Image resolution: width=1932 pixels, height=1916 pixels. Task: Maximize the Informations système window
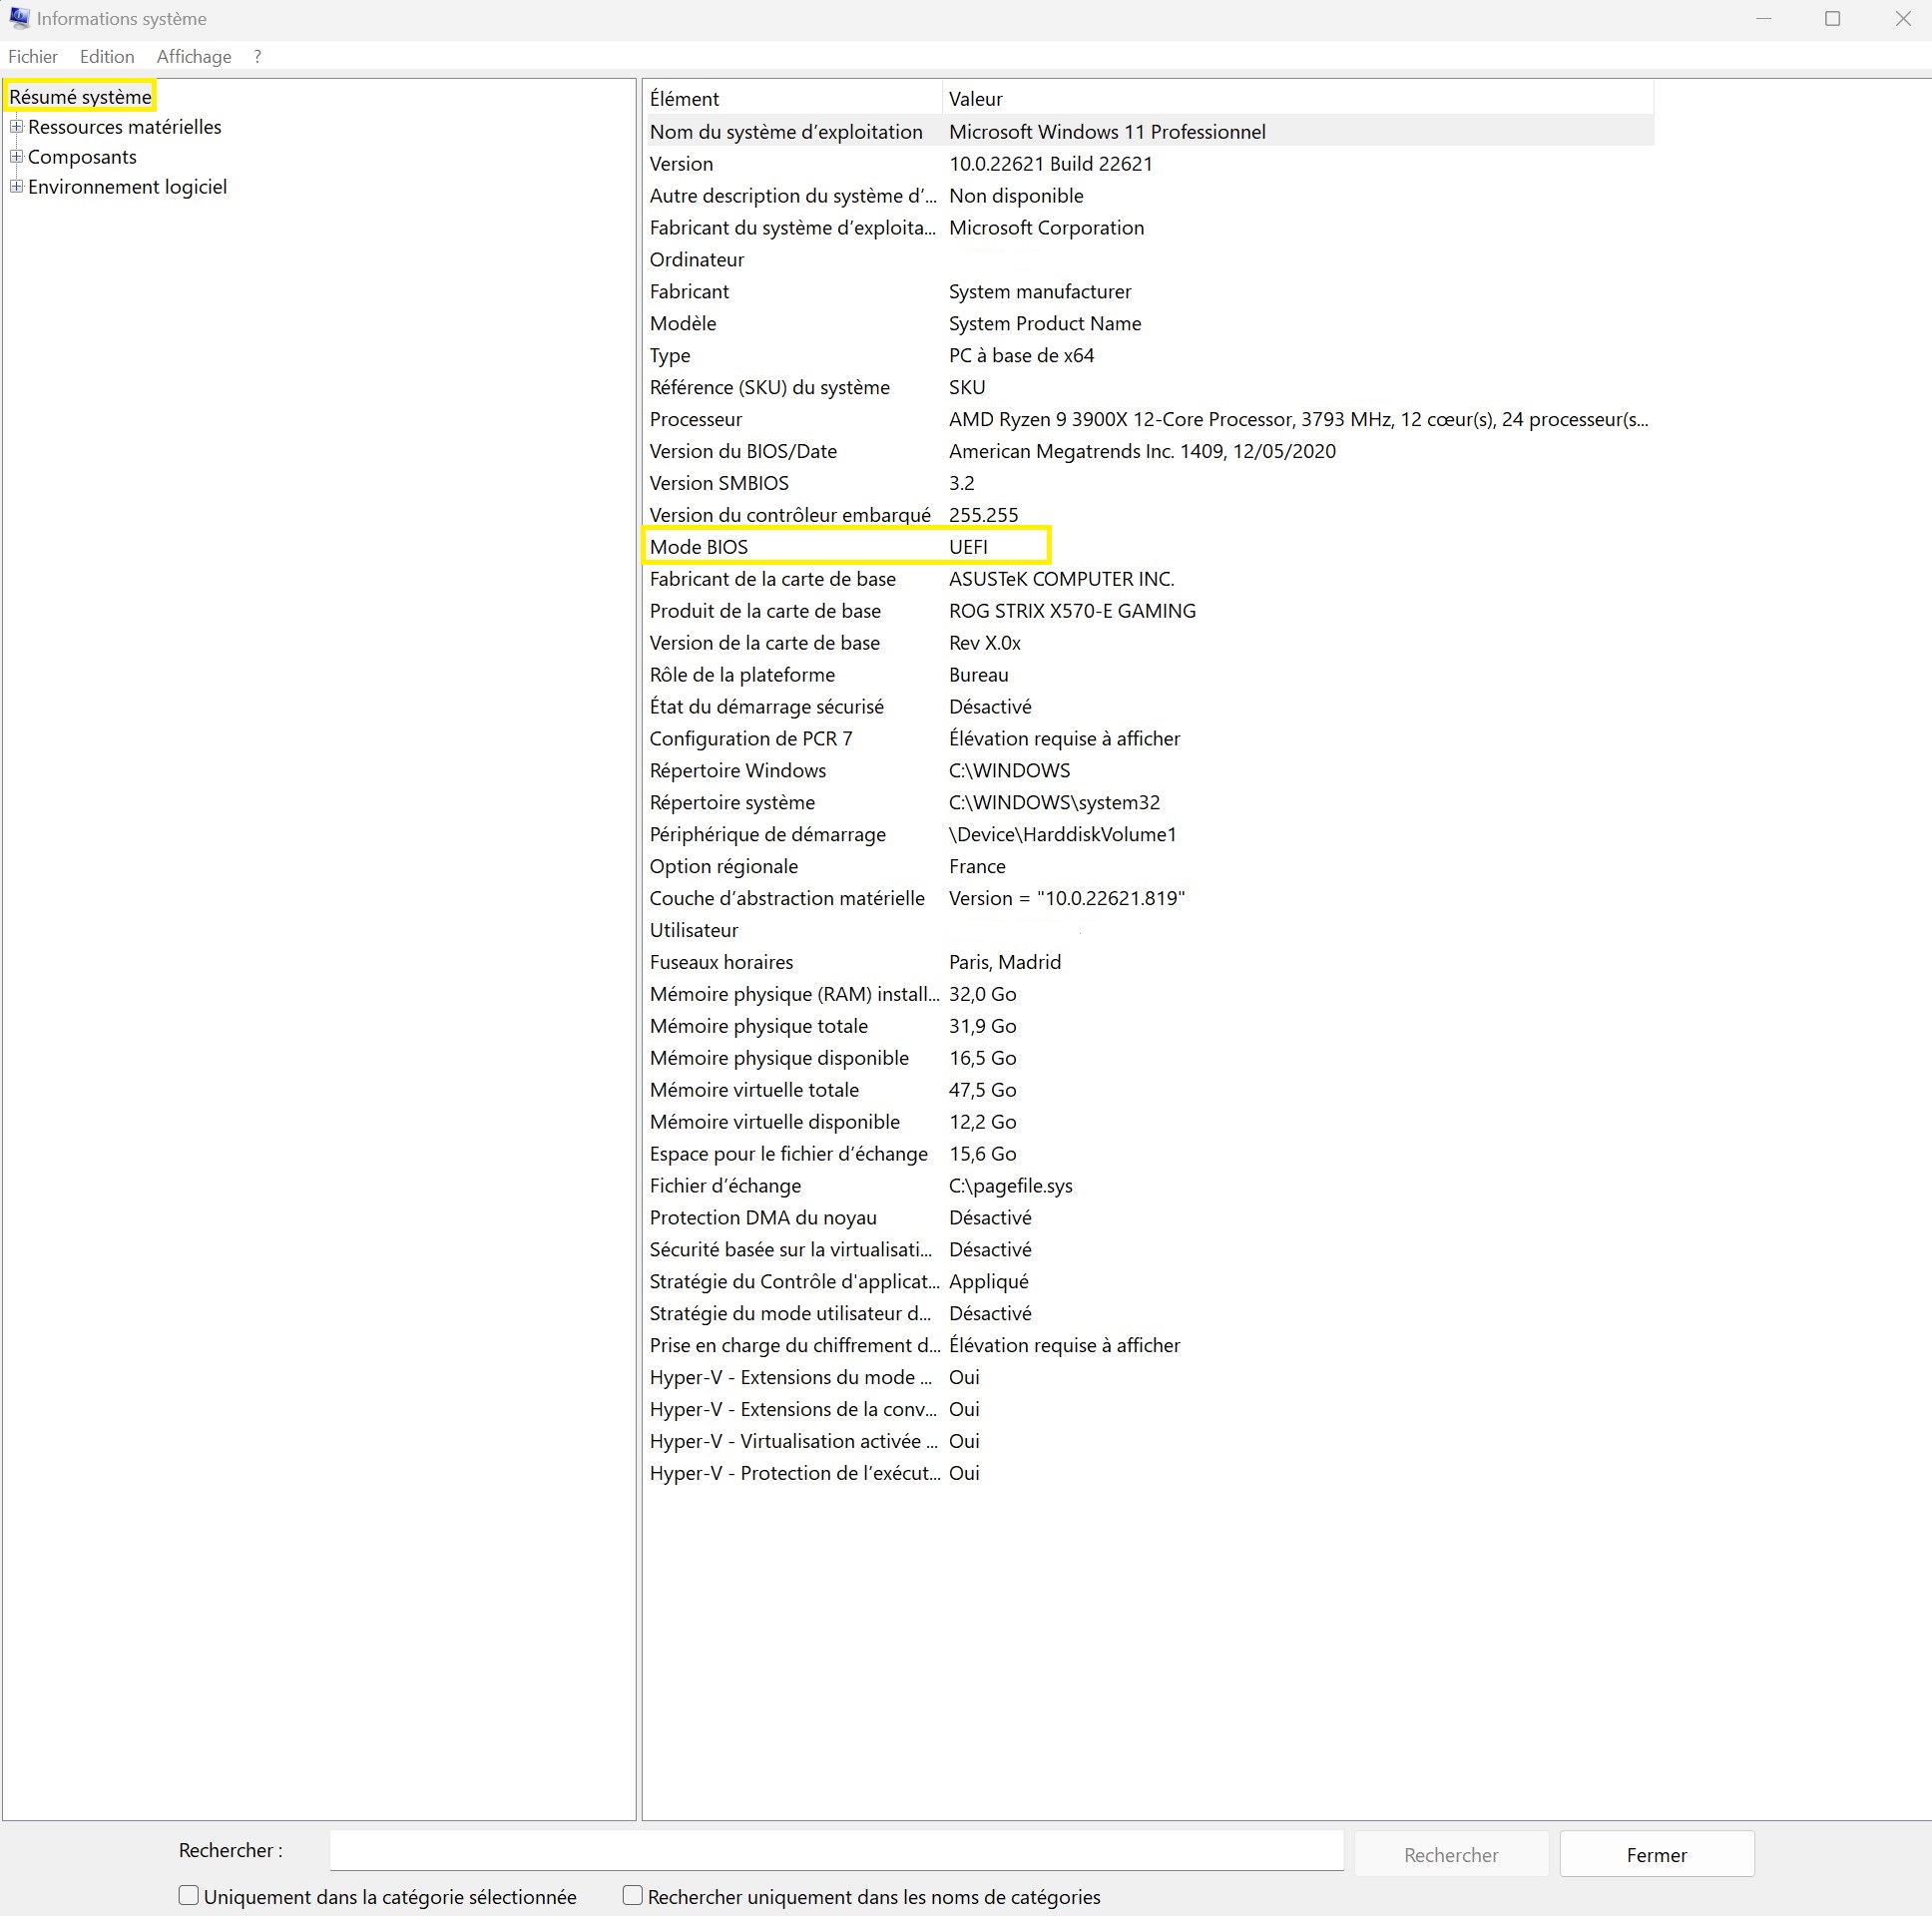click(1832, 19)
